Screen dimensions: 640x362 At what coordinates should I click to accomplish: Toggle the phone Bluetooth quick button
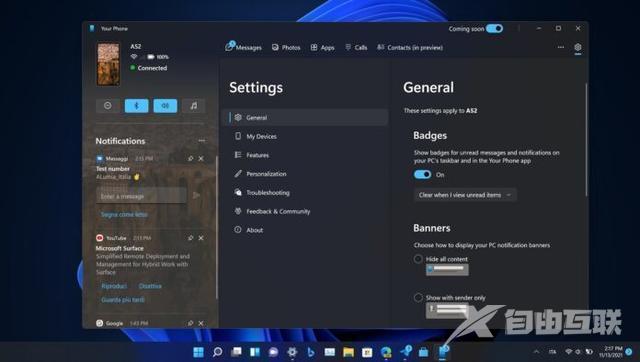pos(136,106)
